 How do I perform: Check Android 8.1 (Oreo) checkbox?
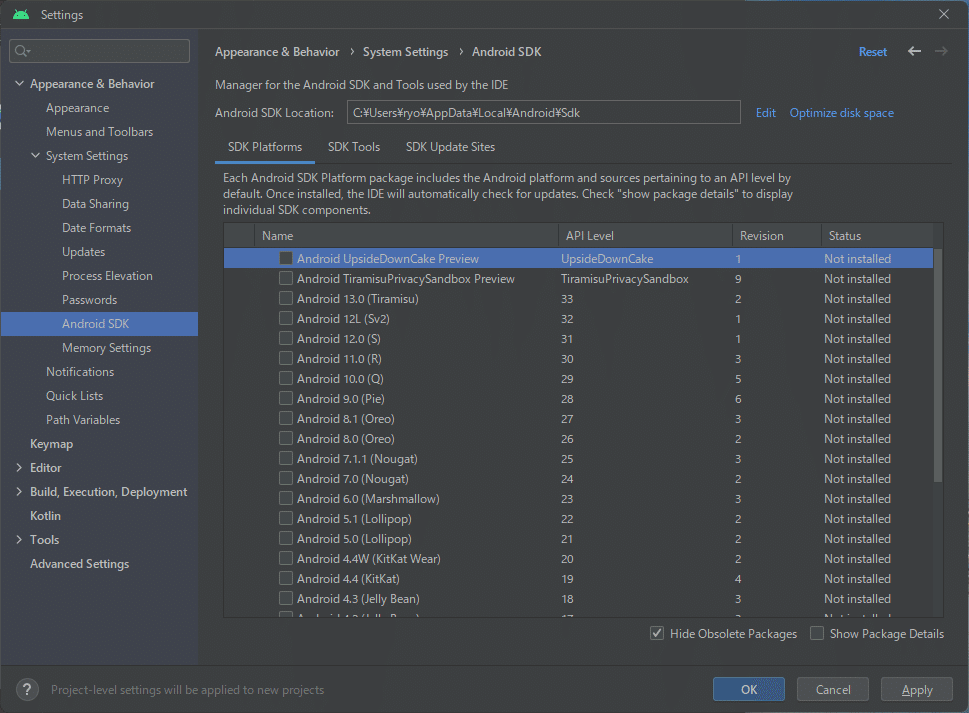tap(286, 418)
